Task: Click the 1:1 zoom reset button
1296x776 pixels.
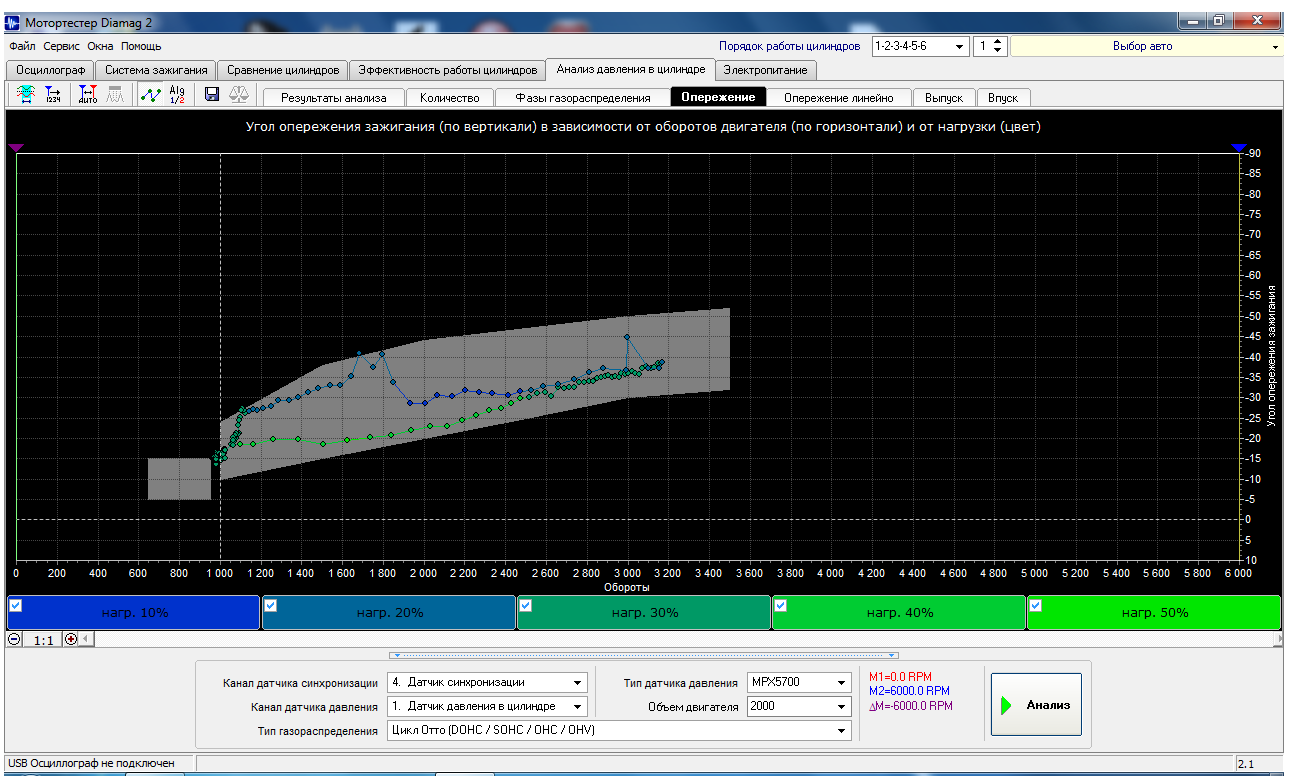Action: point(43,639)
